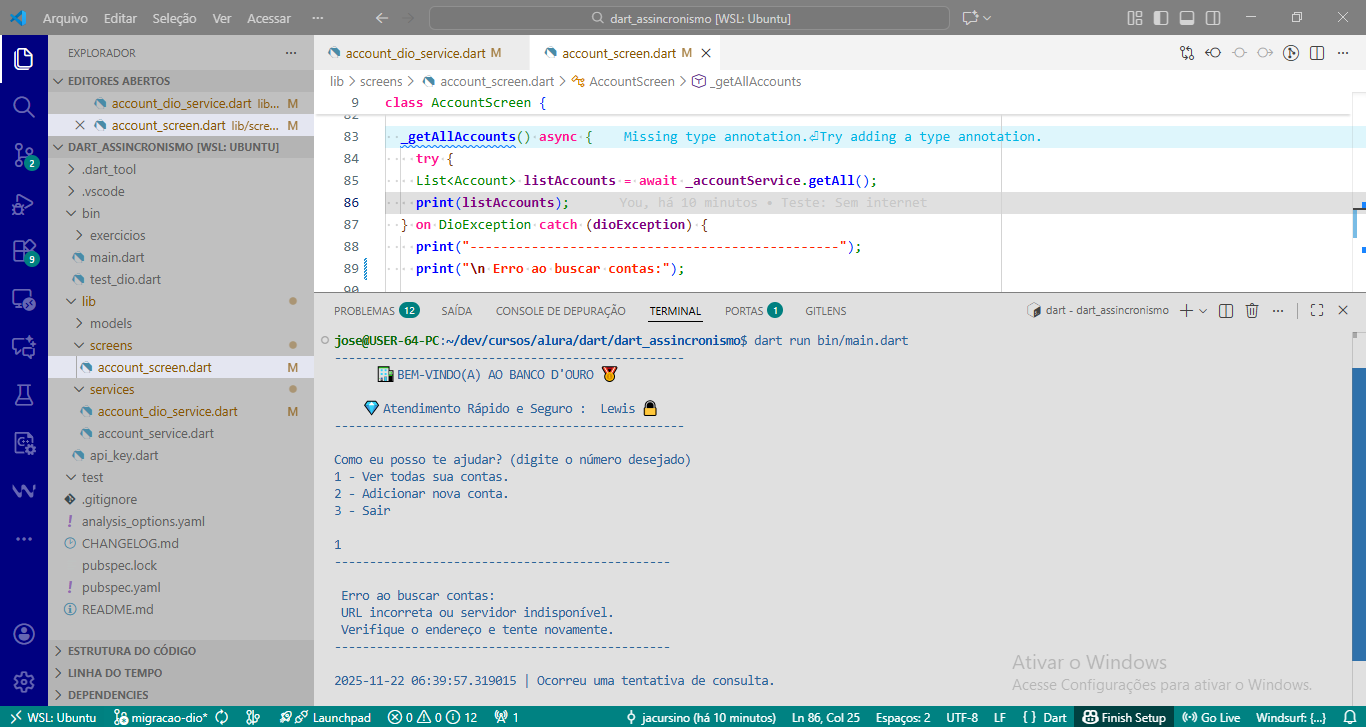Open the Search view in activity bar

click(23, 106)
